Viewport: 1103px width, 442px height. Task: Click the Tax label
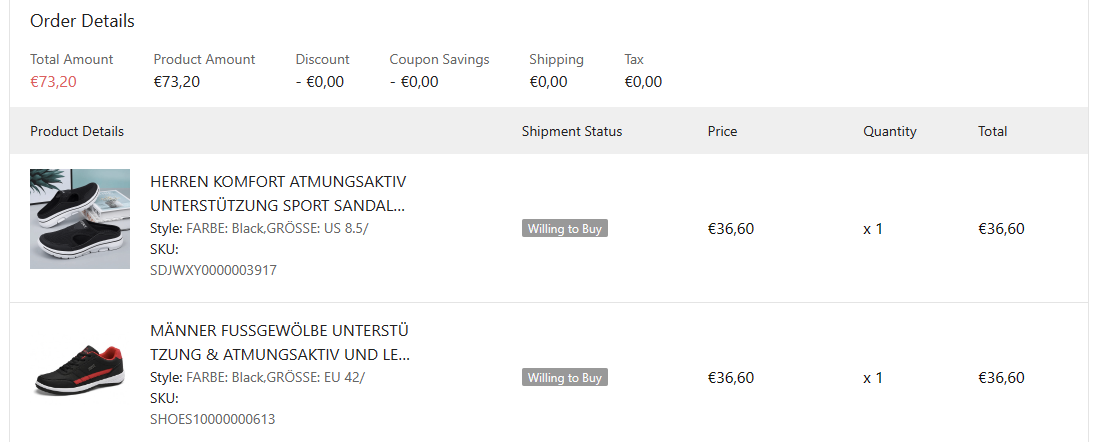634,59
